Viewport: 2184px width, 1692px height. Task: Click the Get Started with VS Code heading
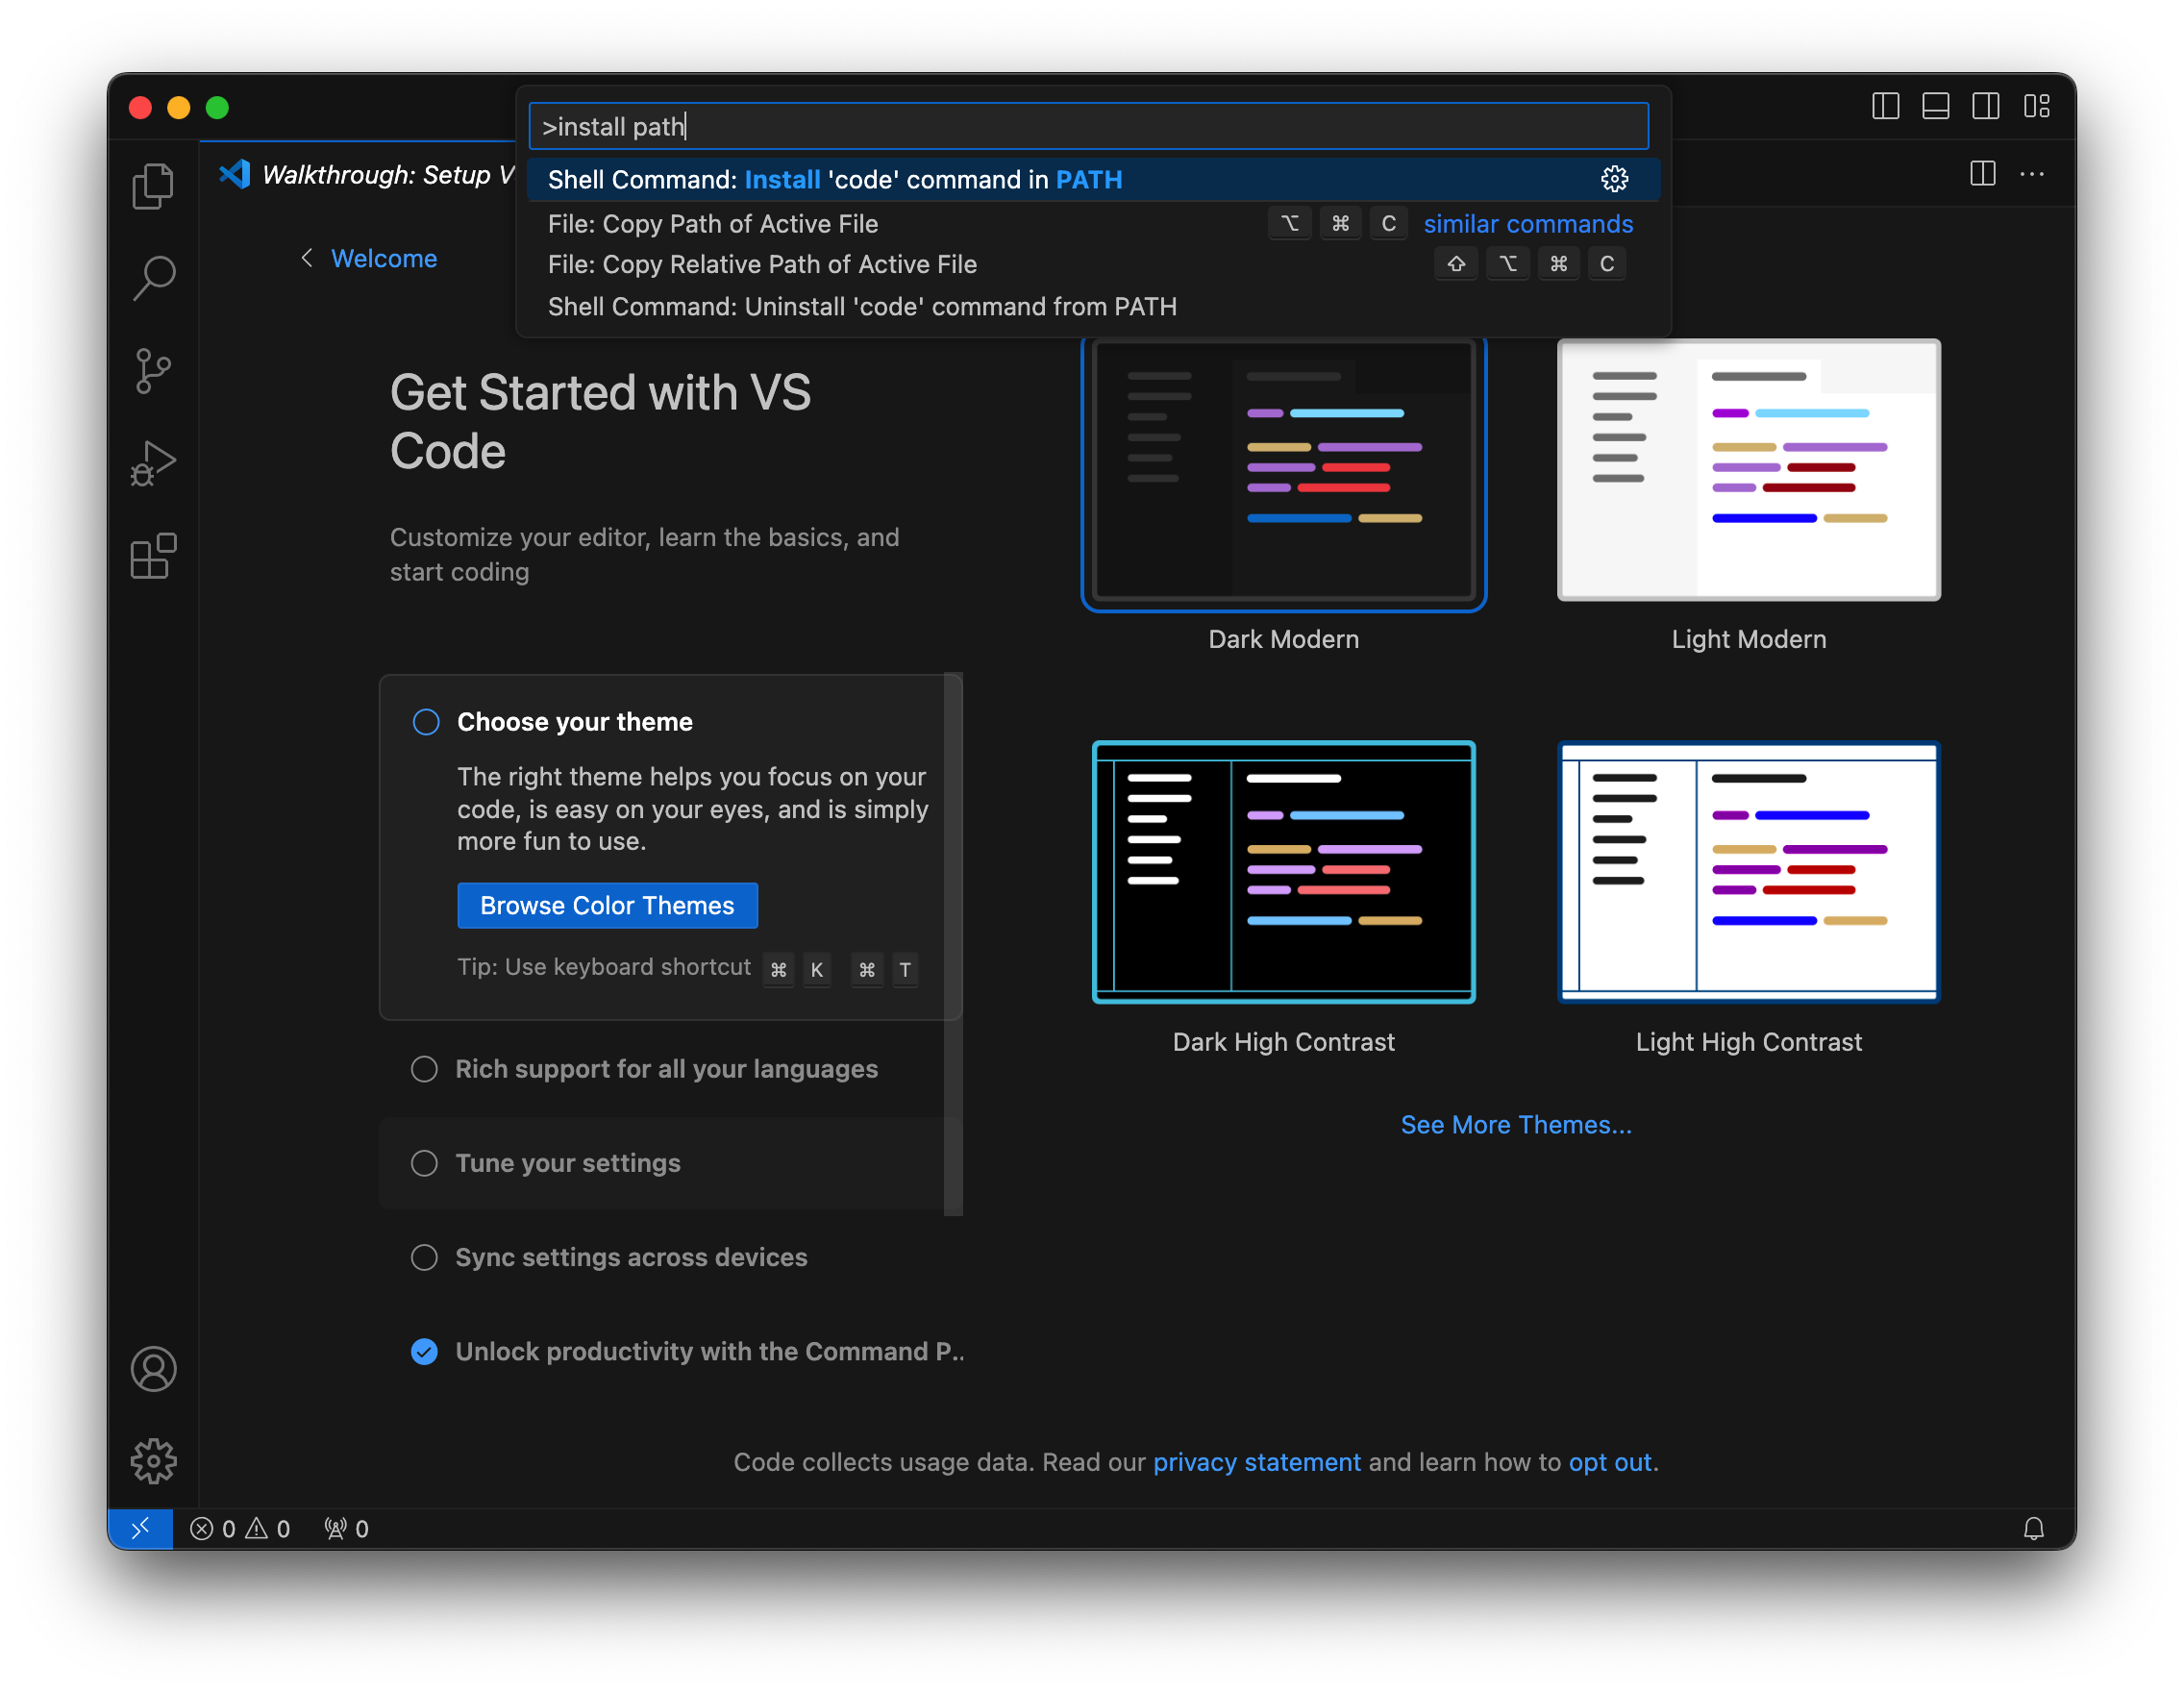[x=600, y=421]
